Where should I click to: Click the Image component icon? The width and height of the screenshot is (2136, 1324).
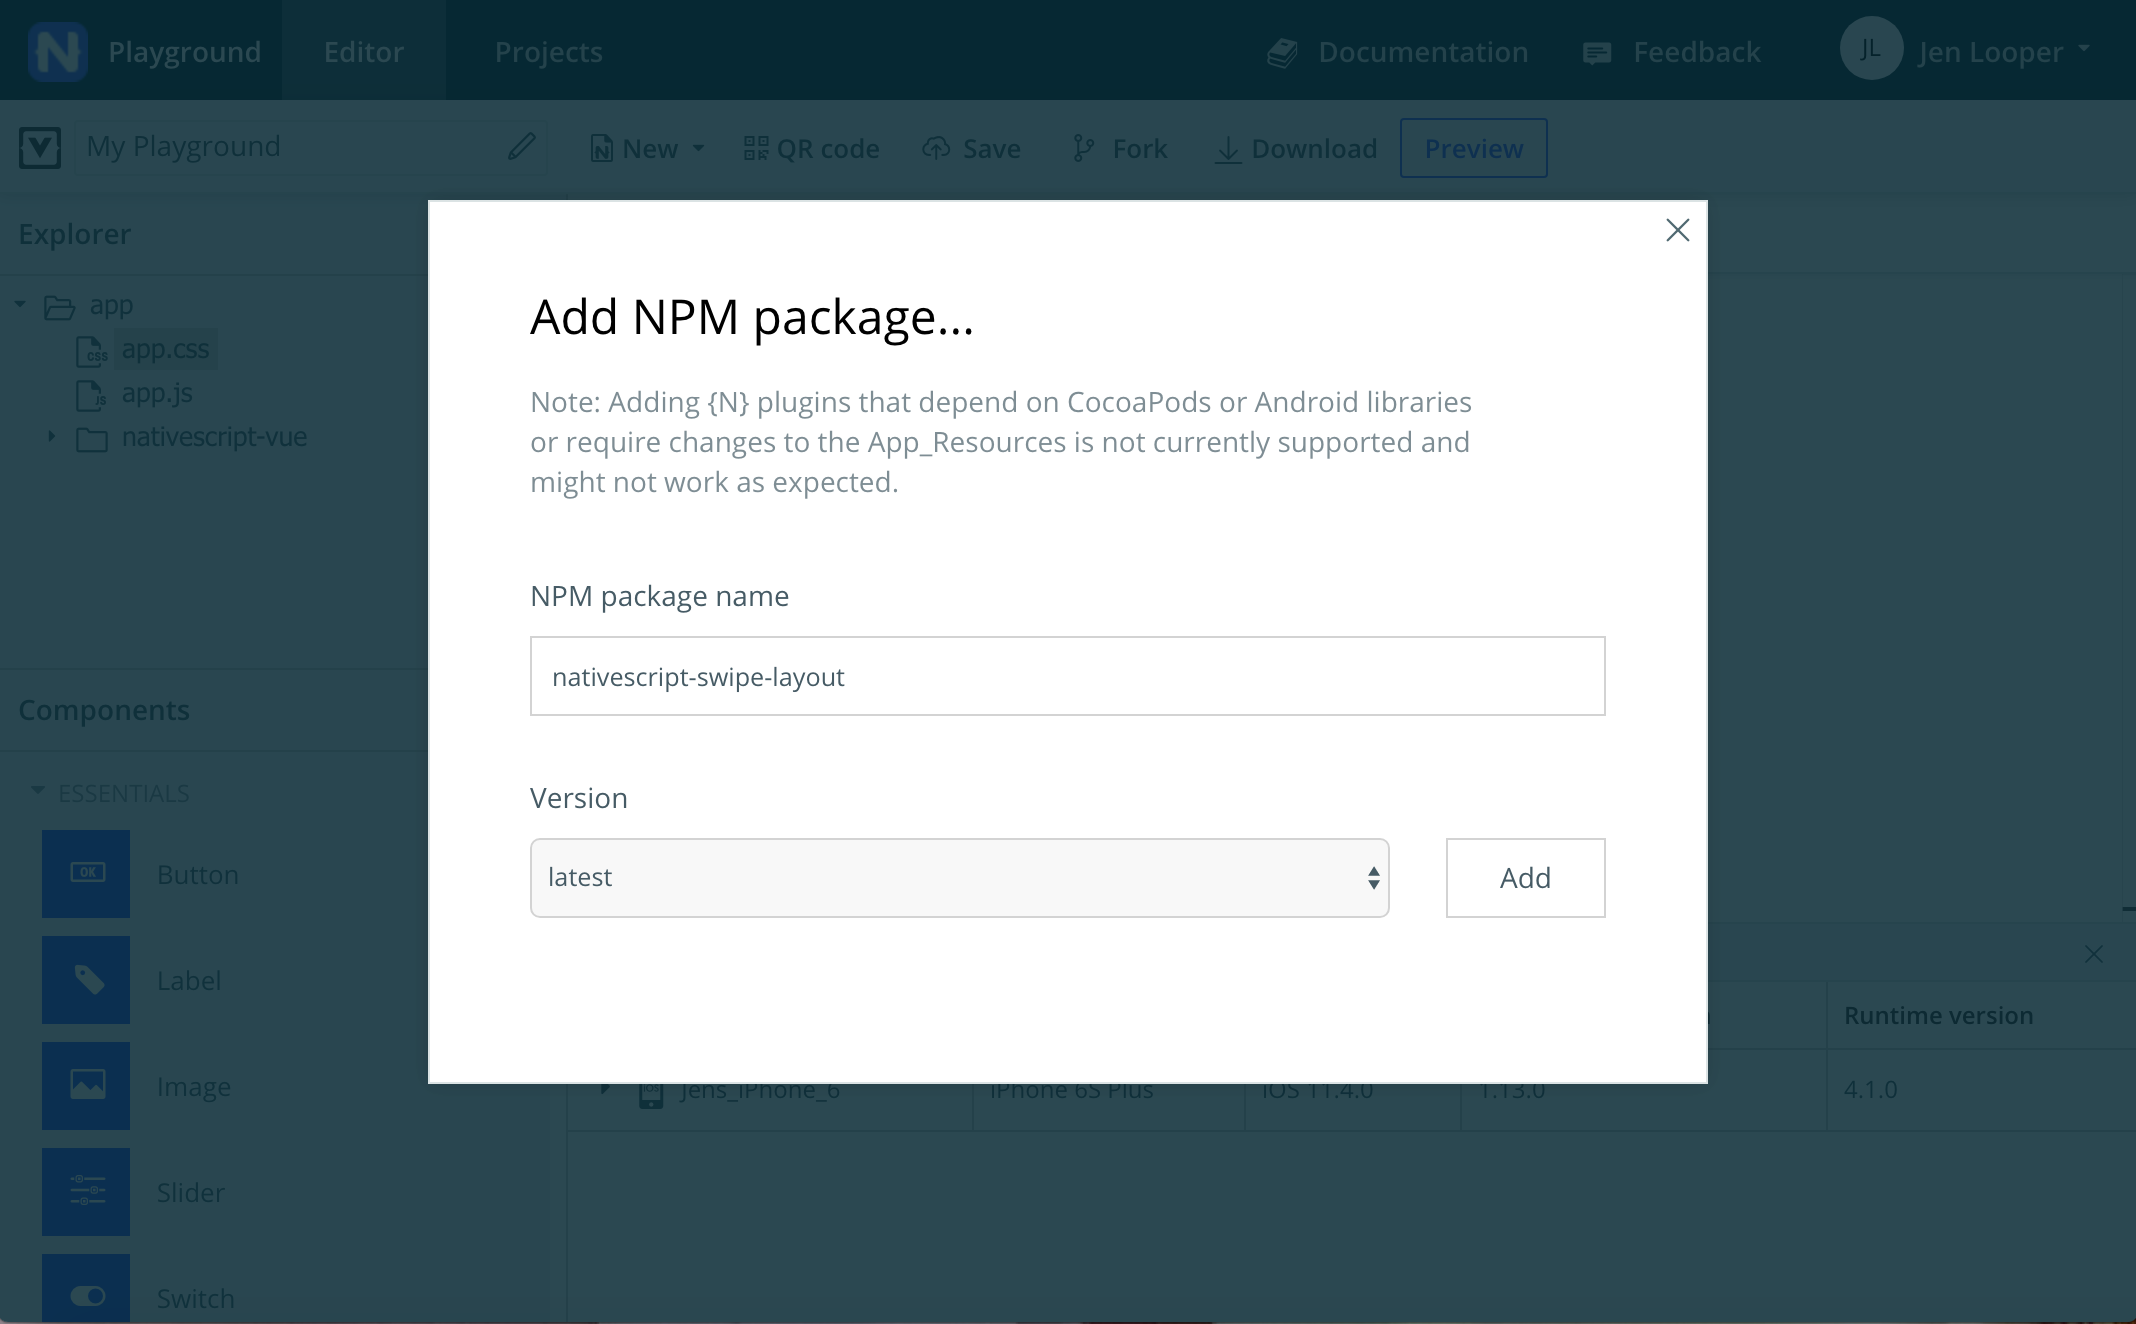coord(86,1086)
